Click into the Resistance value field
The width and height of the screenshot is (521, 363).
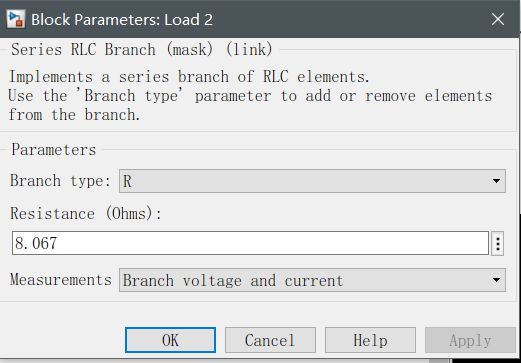click(x=250, y=243)
